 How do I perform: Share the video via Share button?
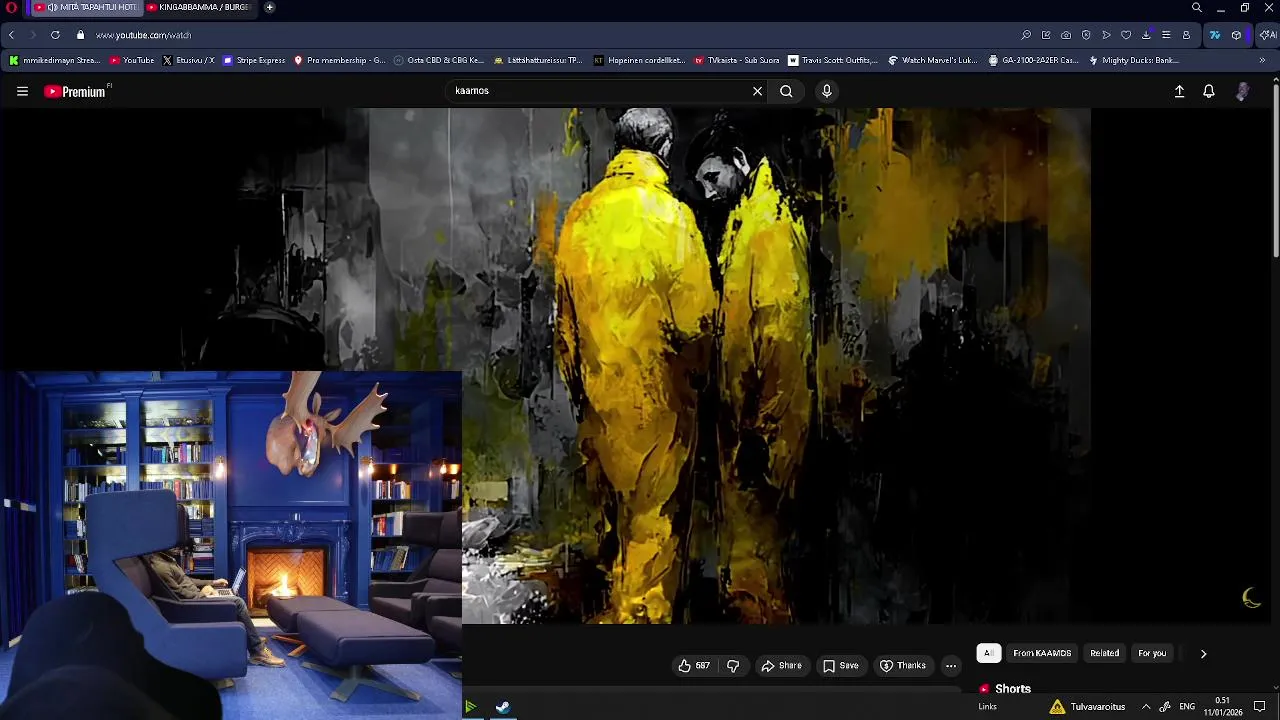(x=781, y=666)
